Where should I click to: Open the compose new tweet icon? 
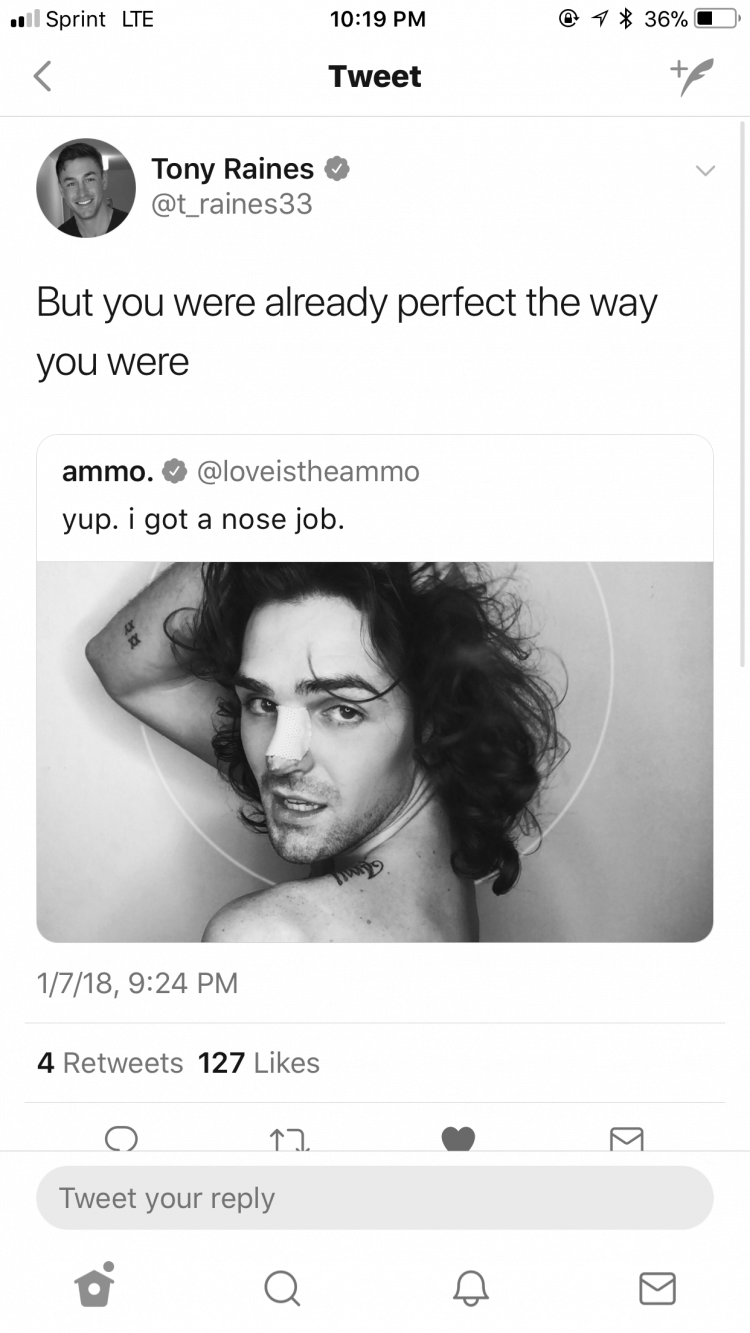[x=693, y=77]
